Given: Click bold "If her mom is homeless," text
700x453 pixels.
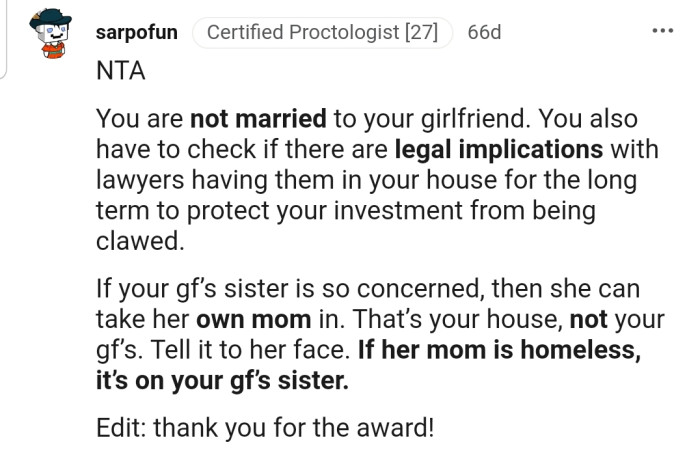Looking at the screenshot, I should (x=528, y=353).
